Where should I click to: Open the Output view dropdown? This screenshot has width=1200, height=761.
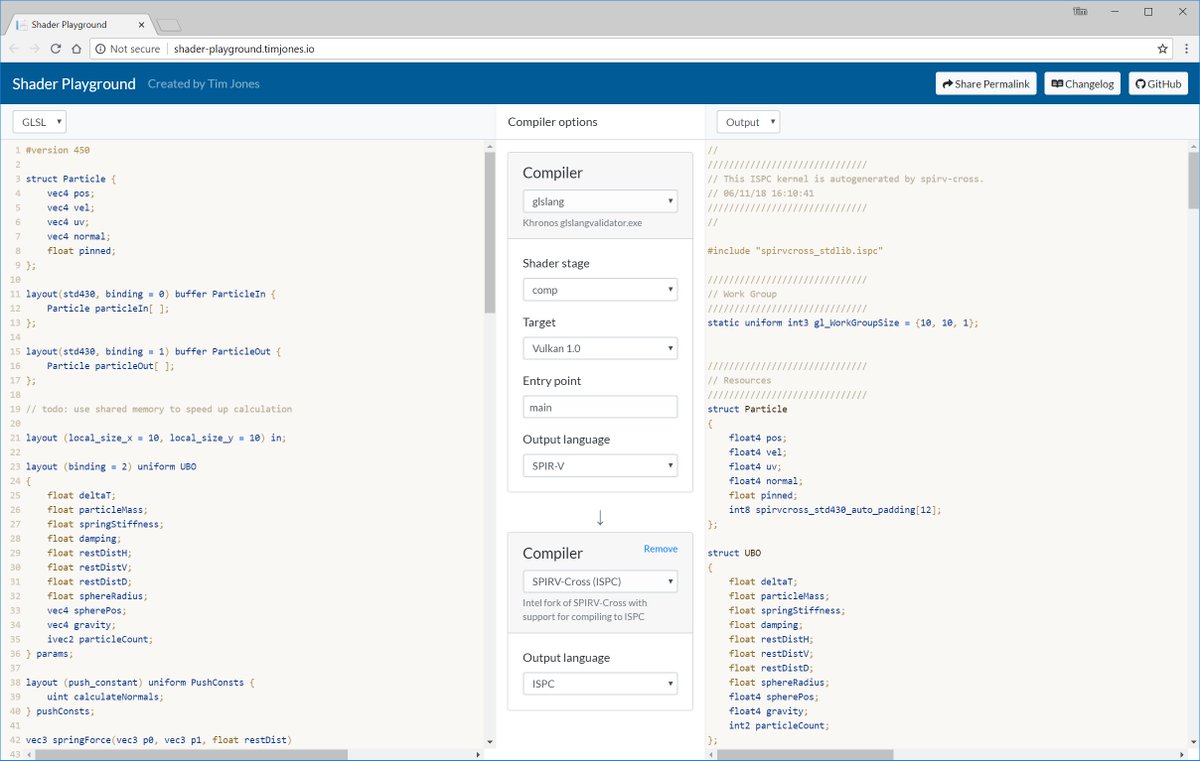pos(748,122)
